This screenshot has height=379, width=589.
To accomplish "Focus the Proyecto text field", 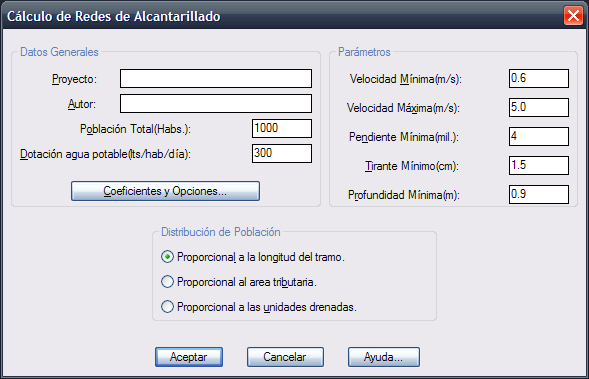I will (216, 78).
